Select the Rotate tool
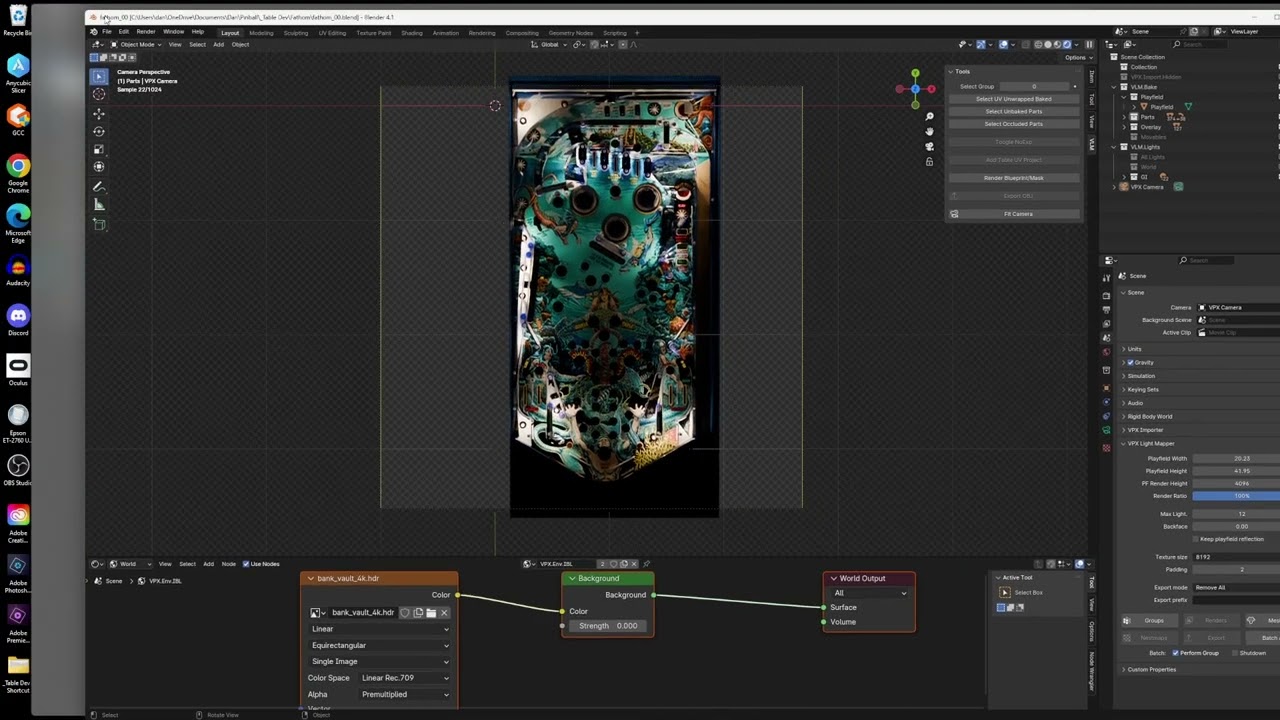Image resolution: width=1280 pixels, height=720 pixels. 99,131
